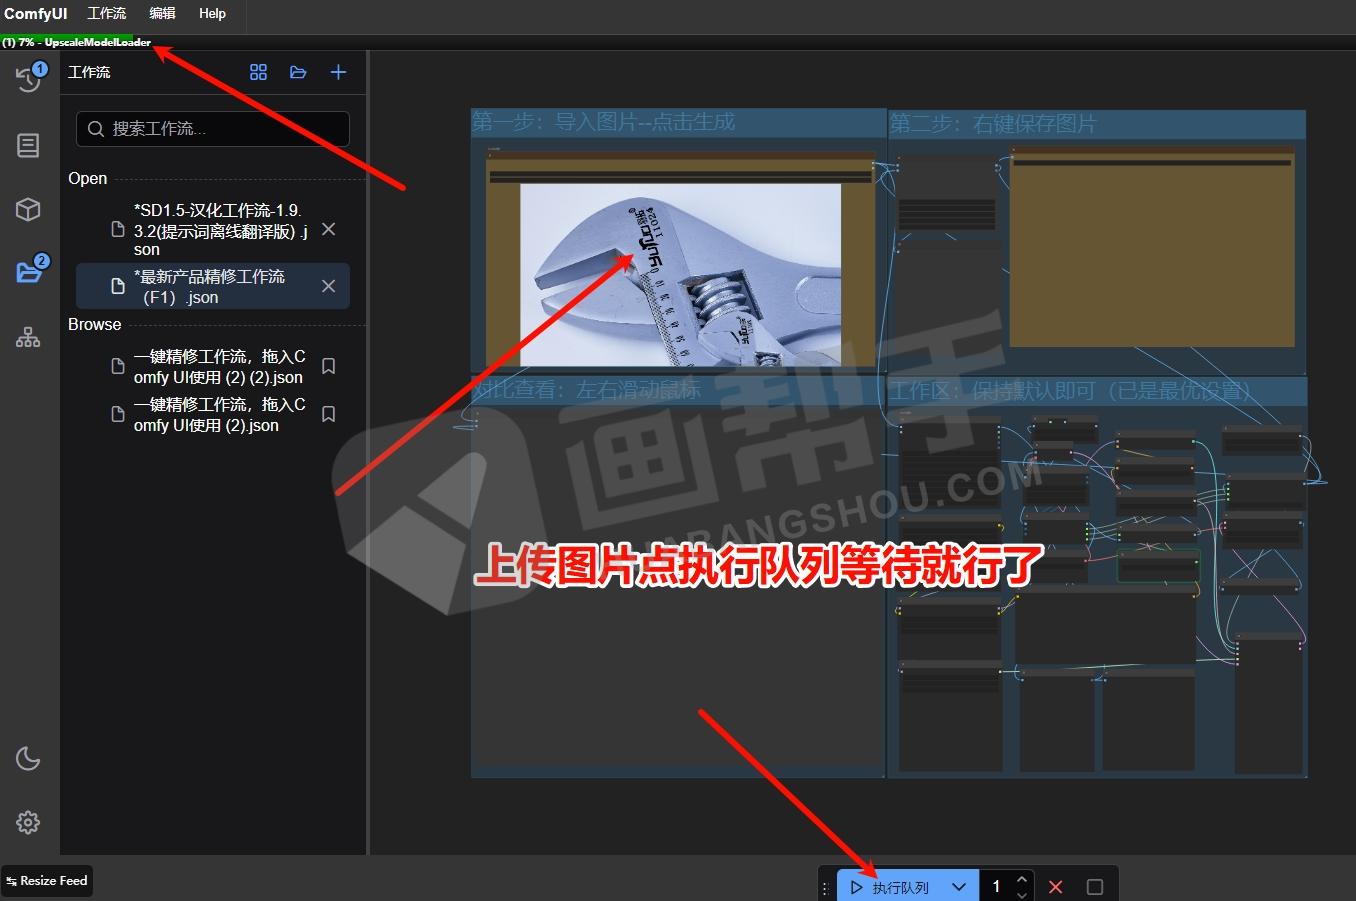Bookmark the 一键精修工作流 (2).json workflow
Viewport: 1356px width, 901px height.
pyautogui.click(x=328, y=414)
